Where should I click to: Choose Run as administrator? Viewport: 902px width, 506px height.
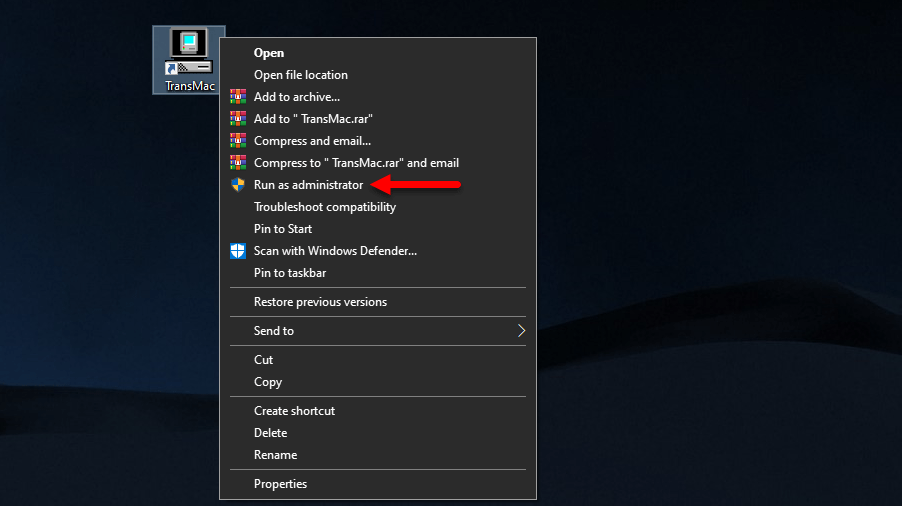[x=378, y=185]
